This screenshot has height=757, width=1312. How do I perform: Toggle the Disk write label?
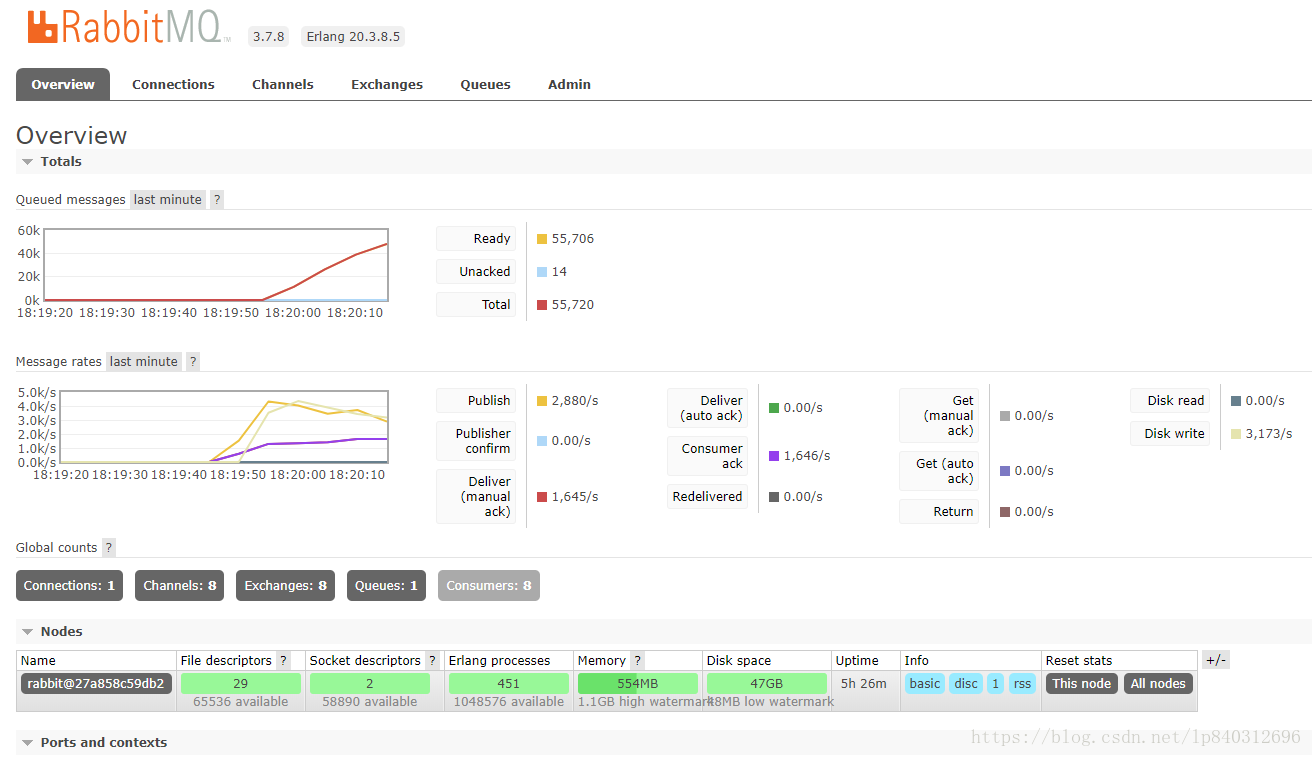(1170, 433)
